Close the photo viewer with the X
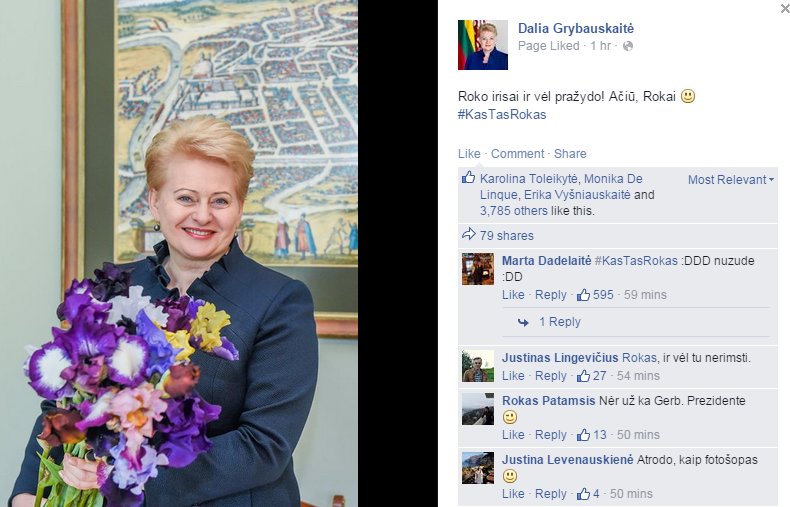Screen dimensions: 790x507 click(785, 8)
